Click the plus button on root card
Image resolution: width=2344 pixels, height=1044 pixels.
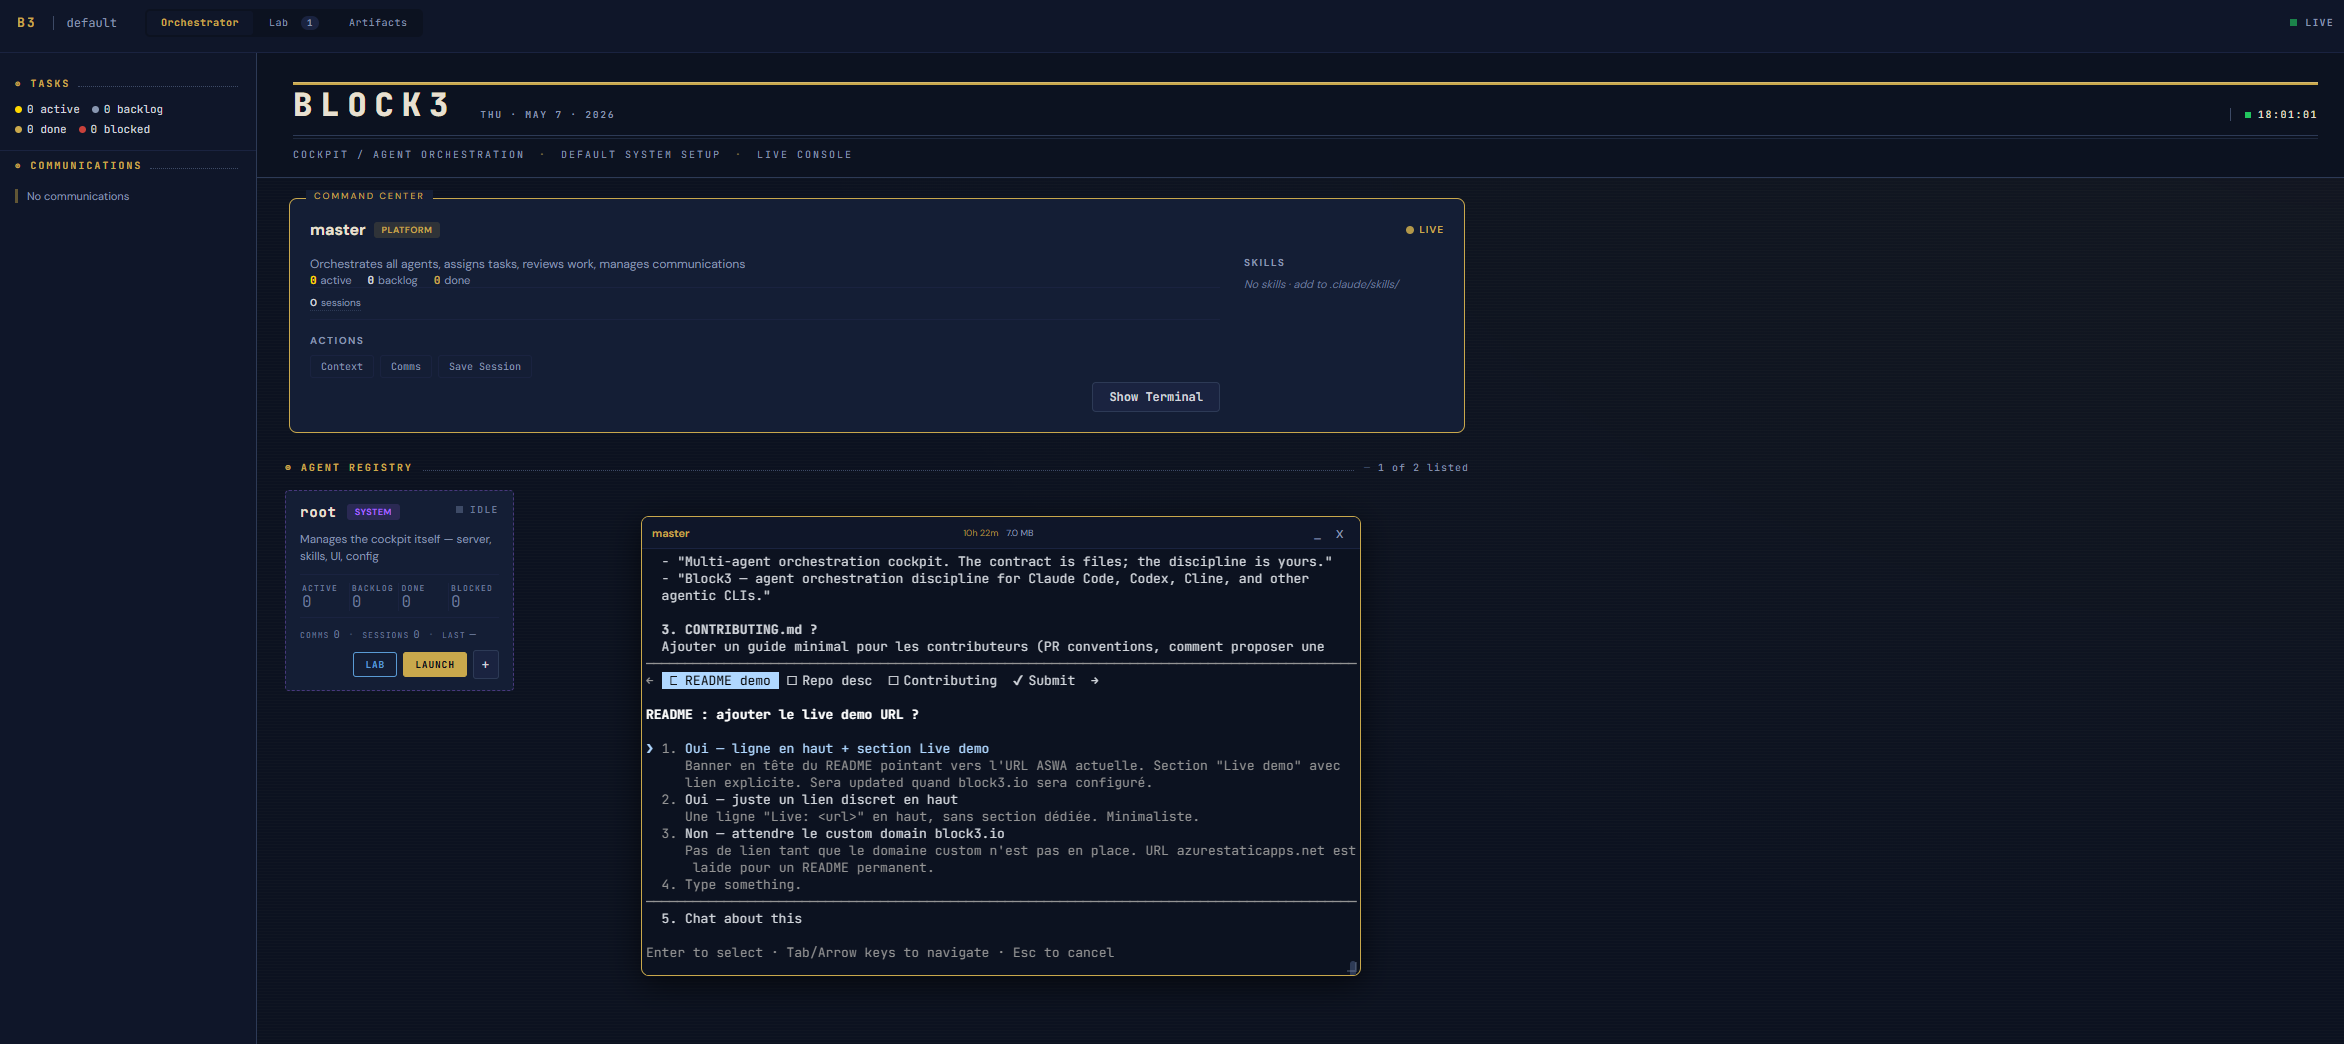pos(486,665)
